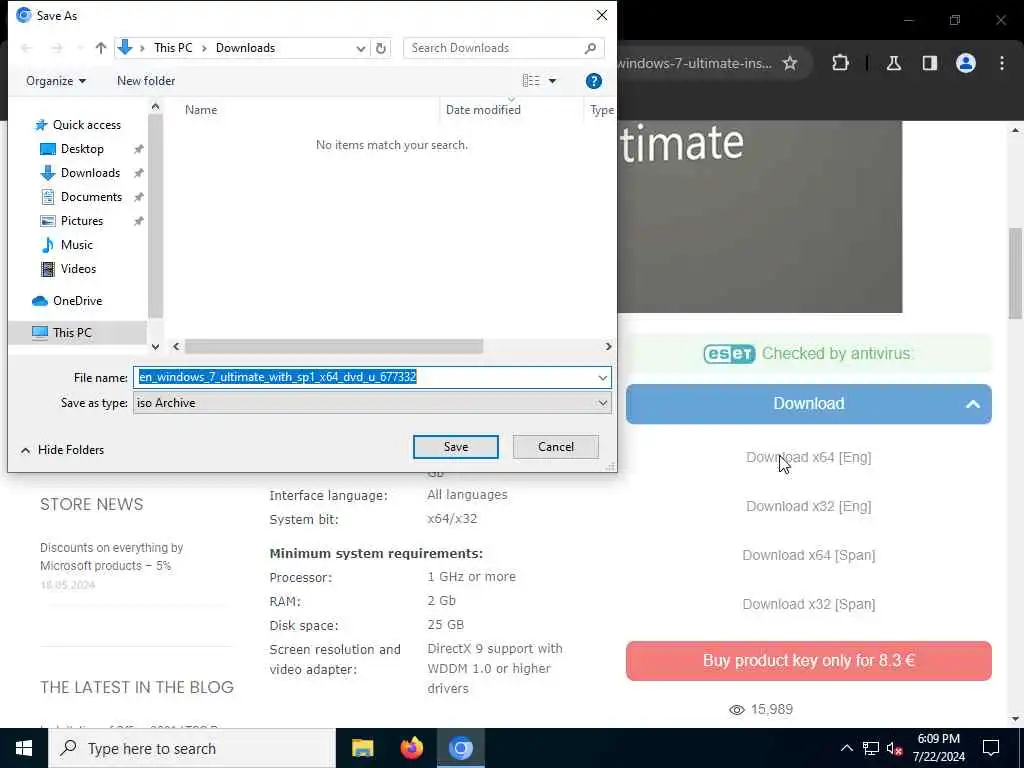Viewport: 1024px width, 768px height.
Task: Open the notification center icon
Action: click(991, 748)
